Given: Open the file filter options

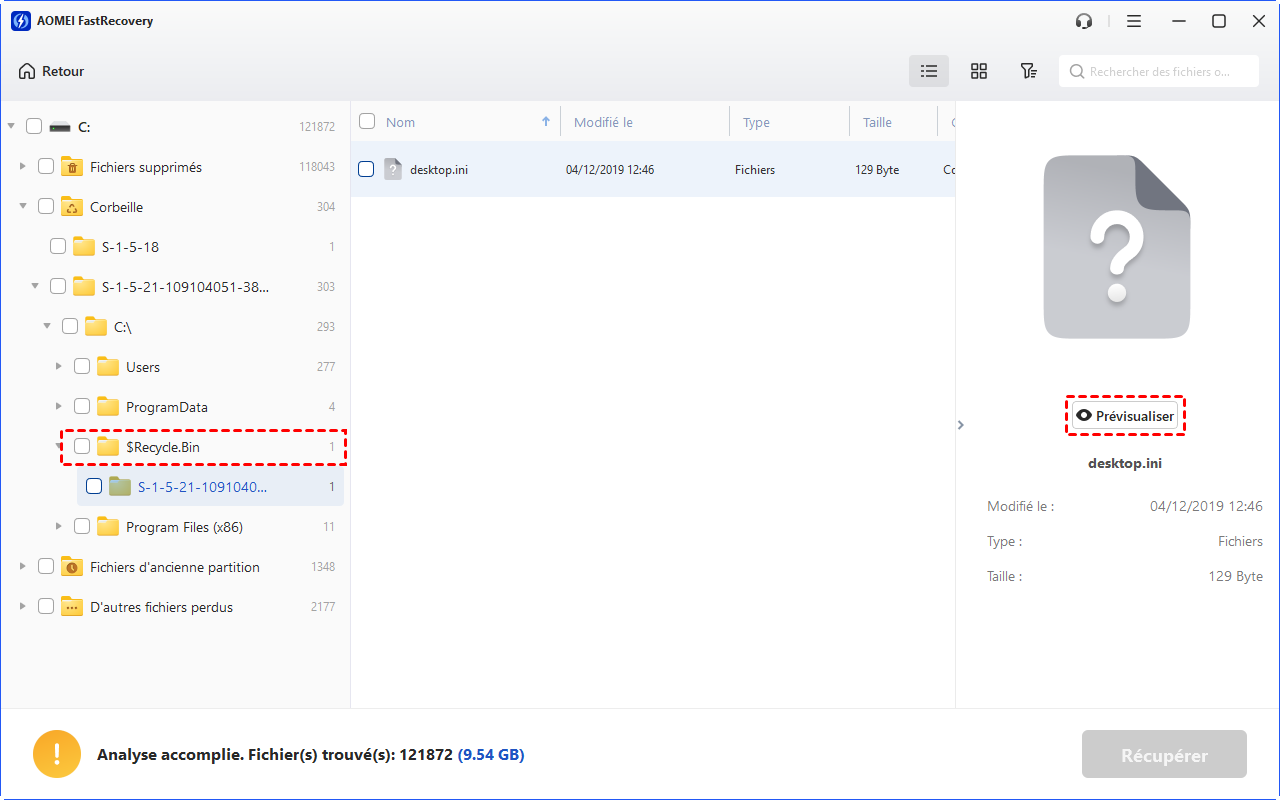Looking at the screenshot, I should pyautogui.click(x=1028, y=71).
